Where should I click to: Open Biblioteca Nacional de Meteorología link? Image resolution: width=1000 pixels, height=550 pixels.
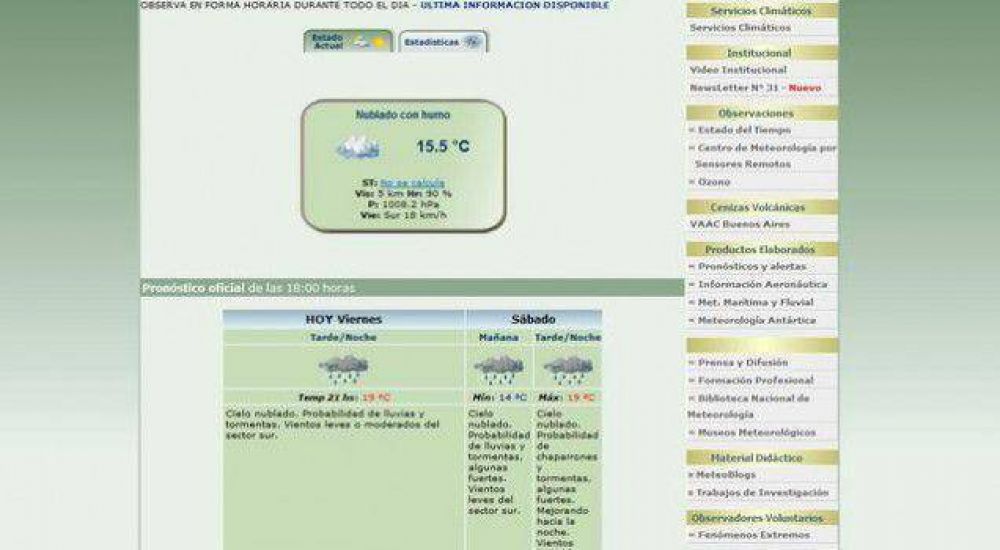[x=749, y=406]
